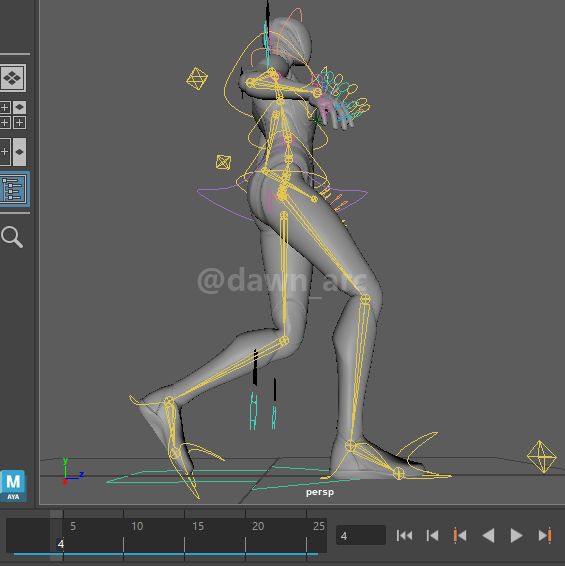The width and height of the screenshot is (565, 566).
Task: Click the persp camera label
Action: point(320,492)
